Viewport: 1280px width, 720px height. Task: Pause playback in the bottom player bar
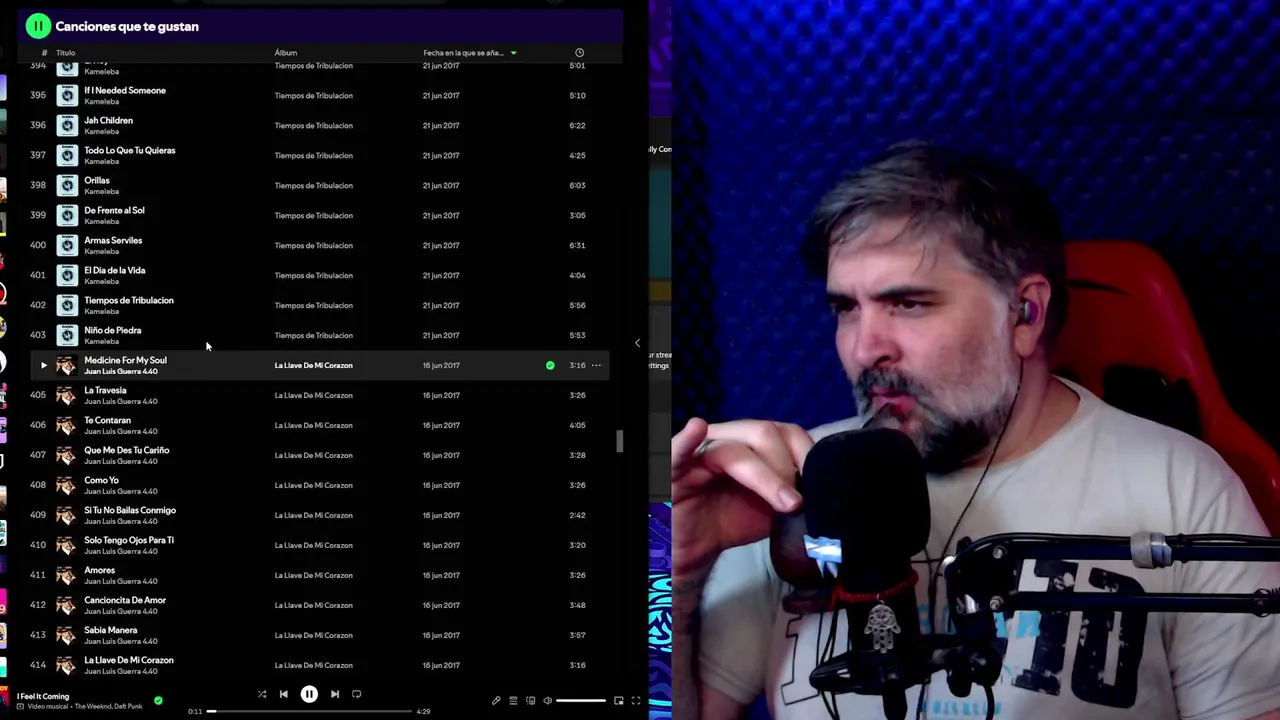point(309,694)
